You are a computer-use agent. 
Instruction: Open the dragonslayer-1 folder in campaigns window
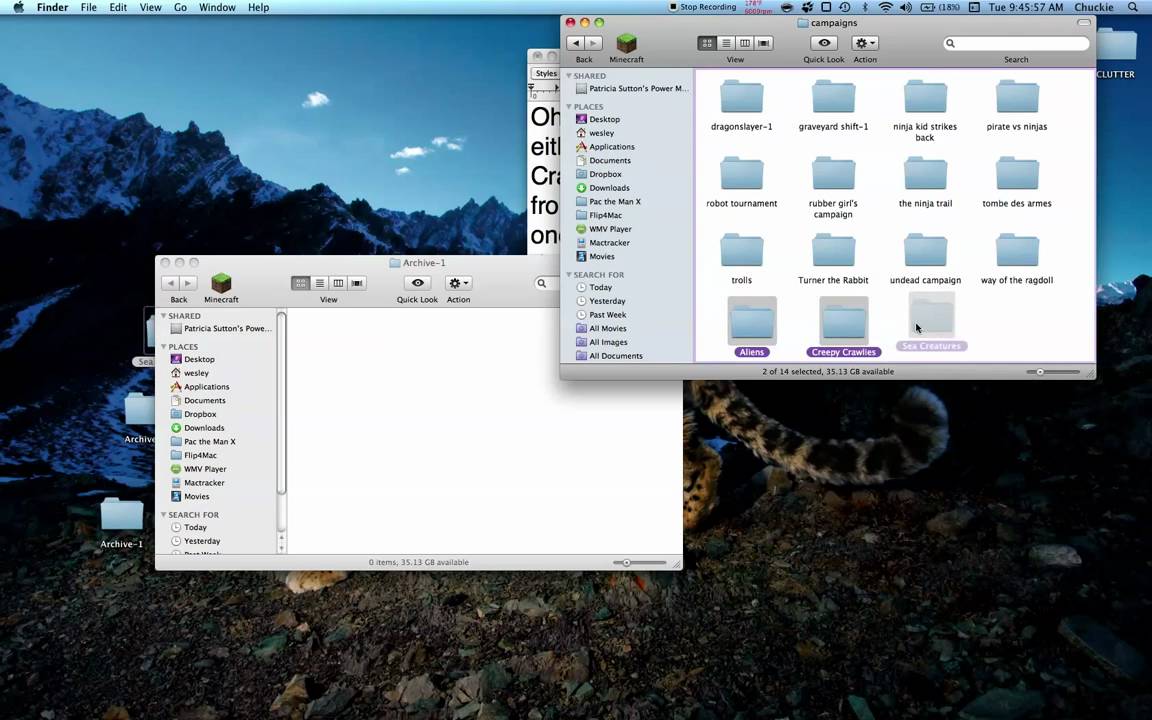pyautogui.click(x=741, y=98)
